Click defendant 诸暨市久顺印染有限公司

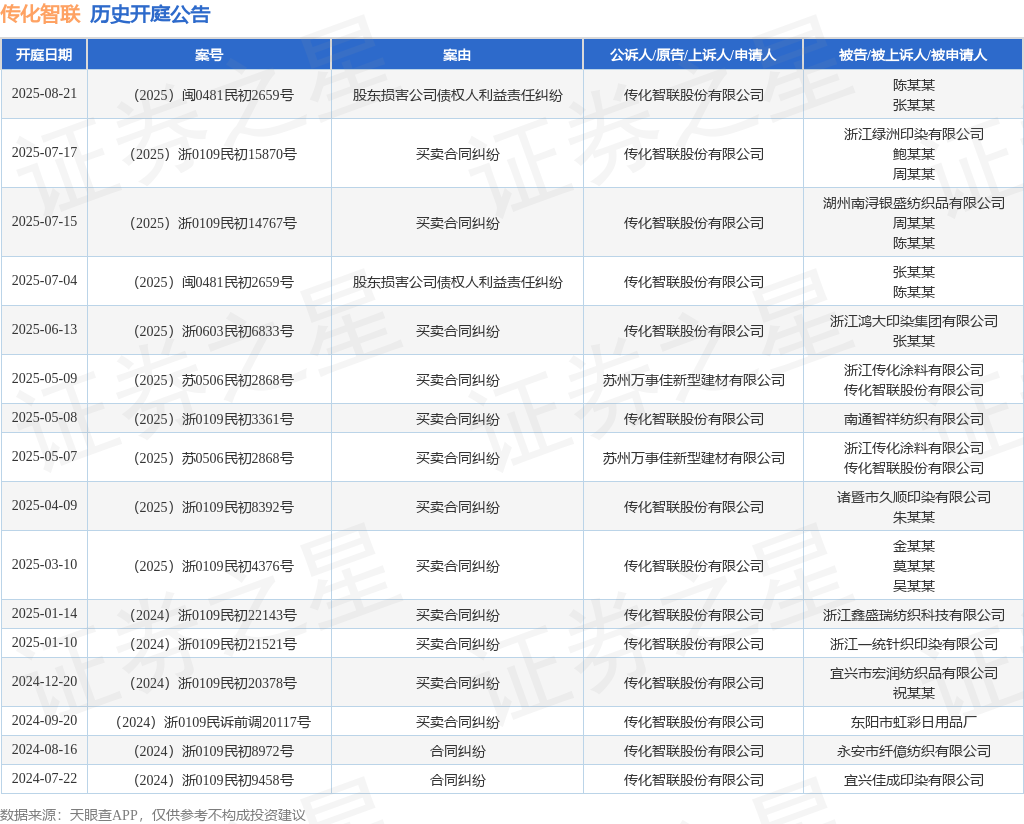click(914, 497)
